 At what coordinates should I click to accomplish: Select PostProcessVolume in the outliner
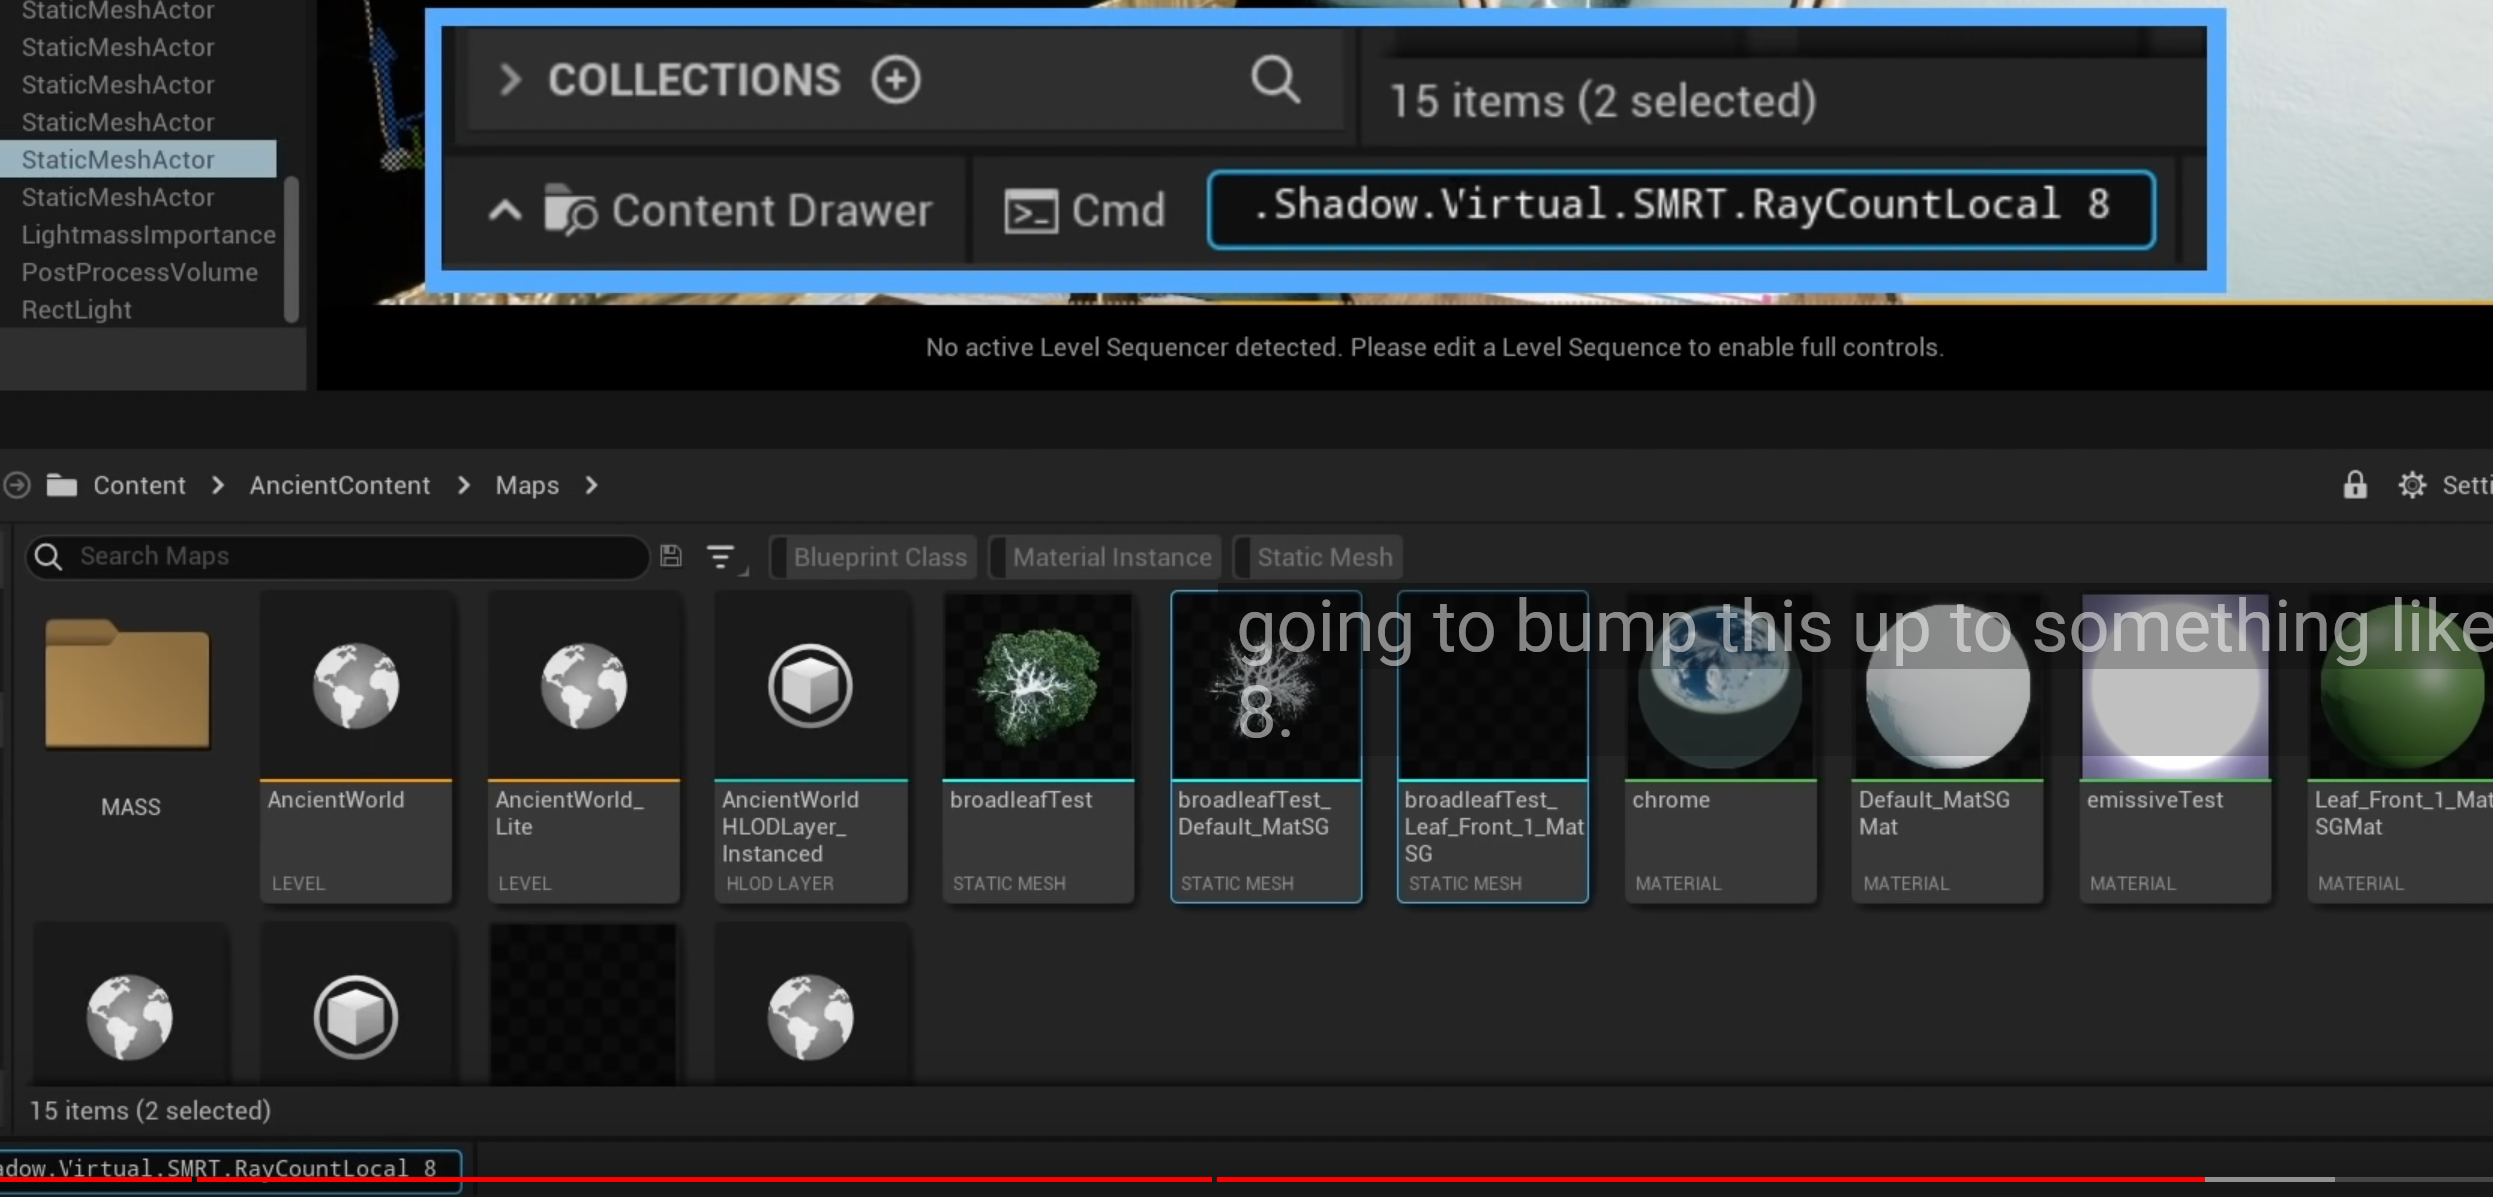click(140, 271)
